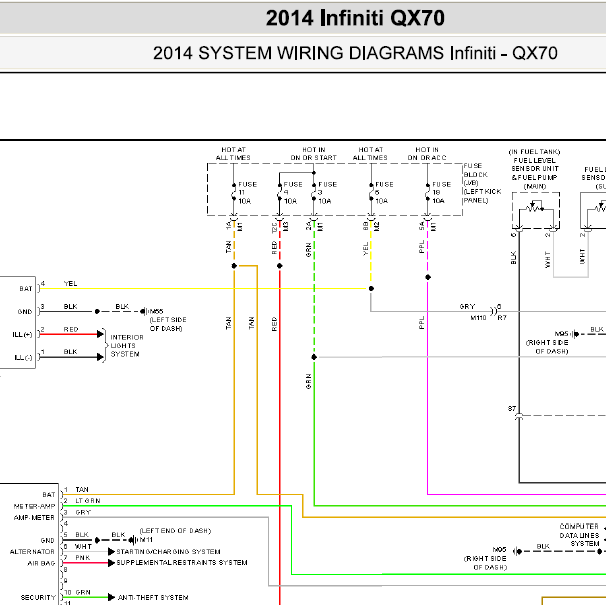Screen dimensions: 606x605
Task: Click the "INTERIOR LIGHTS SYSTEM" reference
Action: click(x=127, y=346)
